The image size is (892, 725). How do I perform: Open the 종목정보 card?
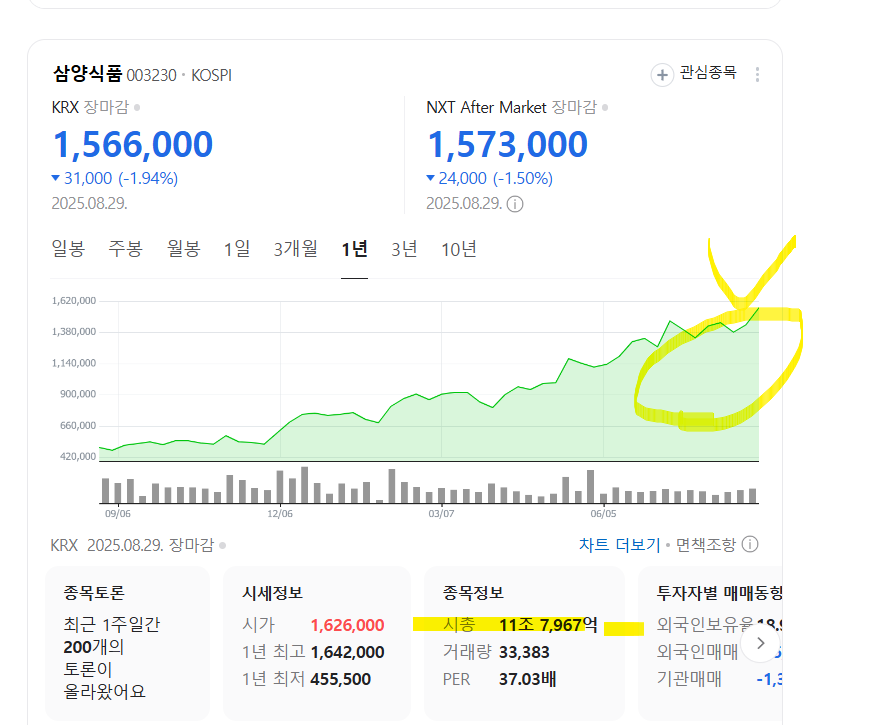coord(525,643)
